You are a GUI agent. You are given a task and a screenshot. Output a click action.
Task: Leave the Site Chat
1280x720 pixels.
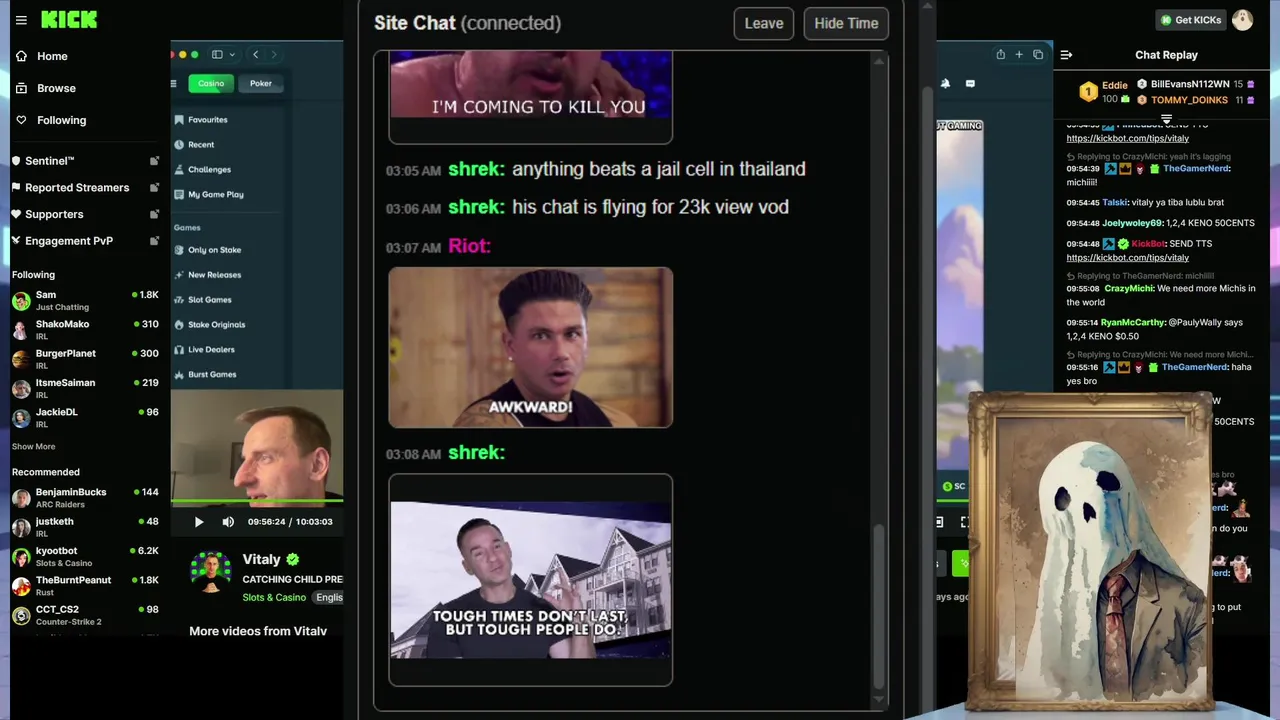pyautogui.click(x=764, y=24)
